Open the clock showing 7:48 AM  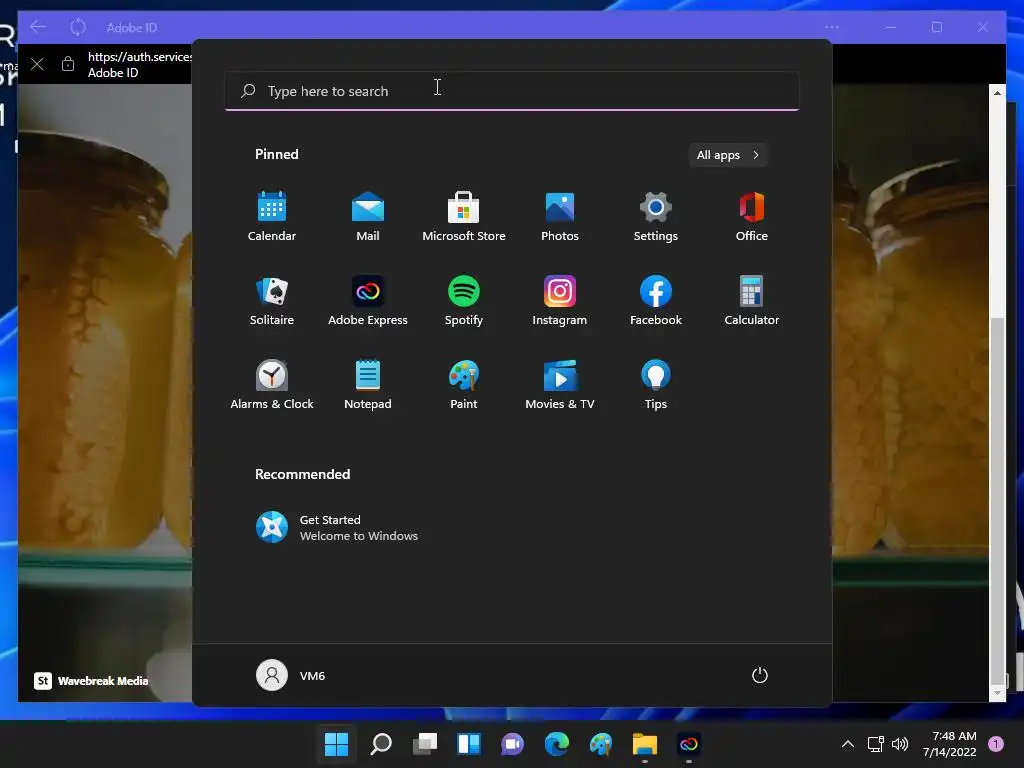950,744
